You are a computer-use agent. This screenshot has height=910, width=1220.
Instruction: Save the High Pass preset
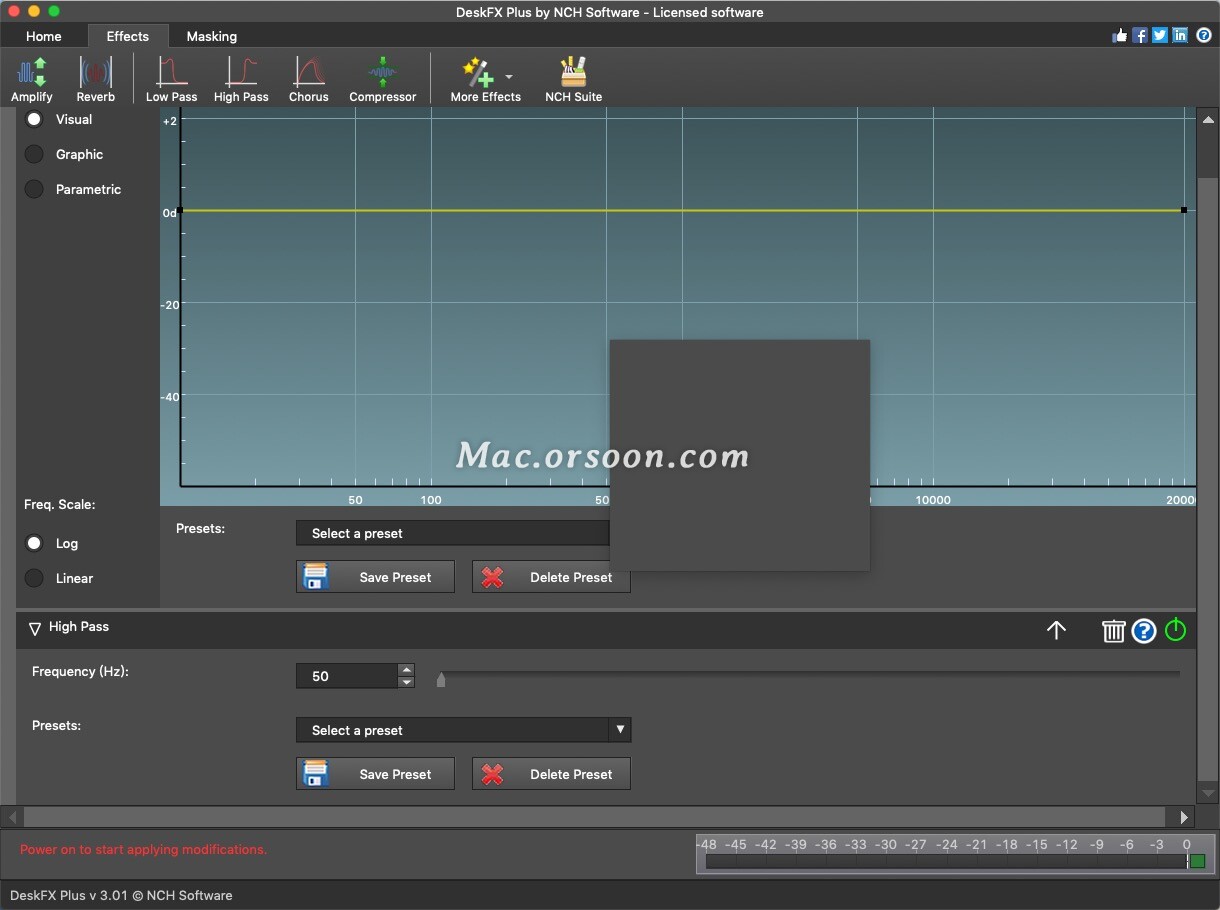(x=375, y=774)
